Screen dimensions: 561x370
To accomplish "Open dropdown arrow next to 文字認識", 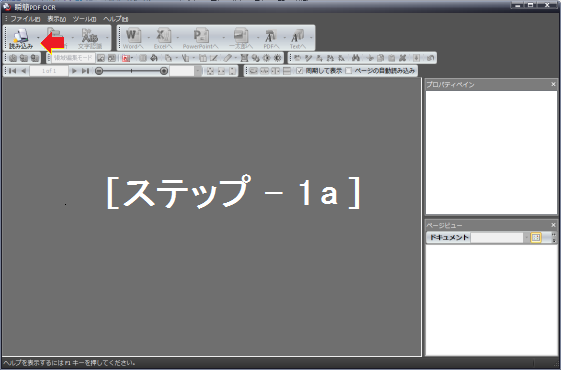I will coord(107,37).
